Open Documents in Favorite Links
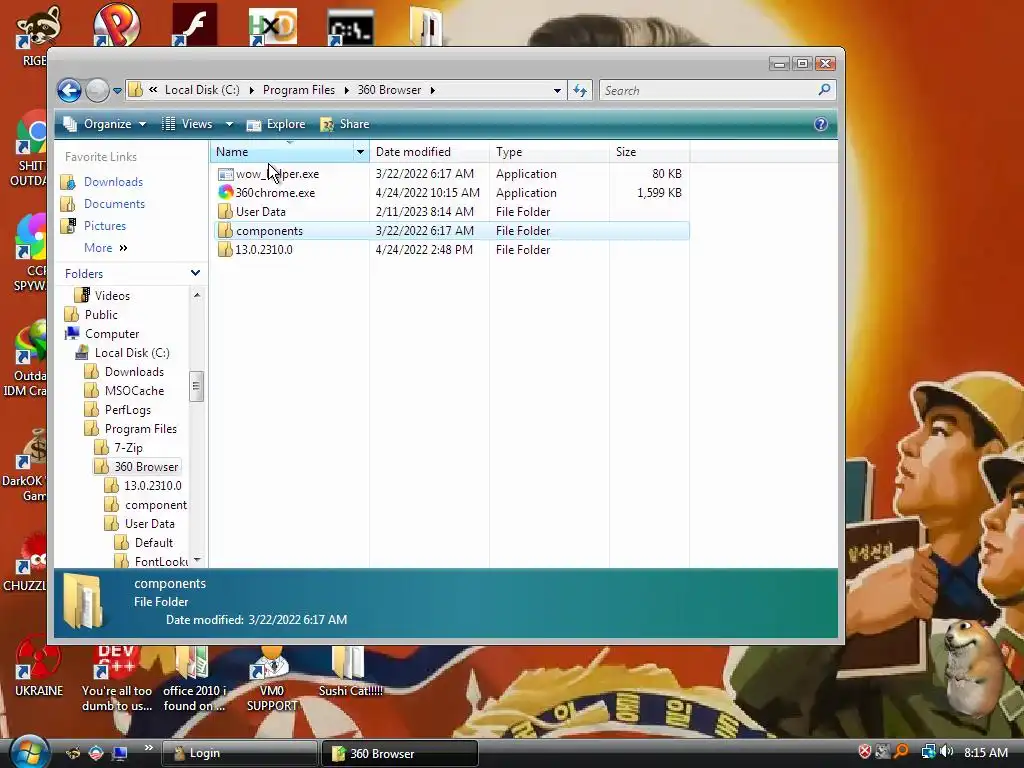Screen dimensions: 1024x768 [114, 204]
